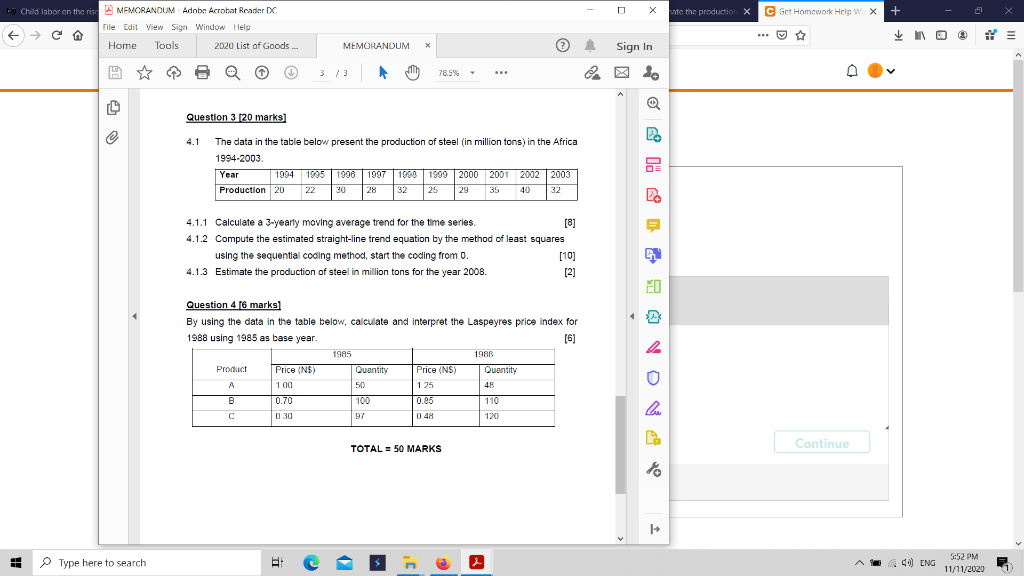Toggle the favorites star for this document
The image size is (1024, 576).
click(145, 72)
